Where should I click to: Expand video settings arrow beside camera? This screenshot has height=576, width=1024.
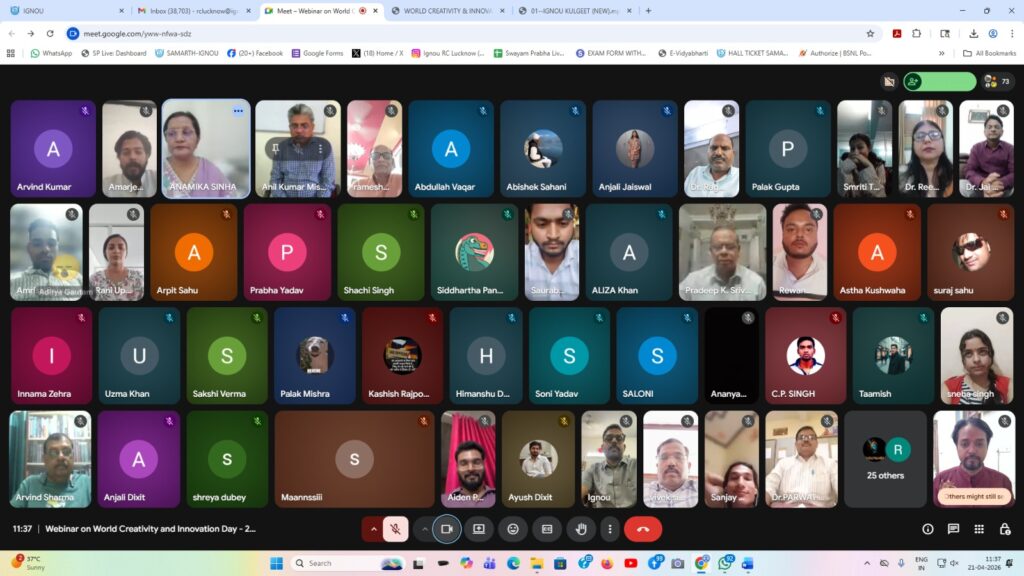(424, 529)
